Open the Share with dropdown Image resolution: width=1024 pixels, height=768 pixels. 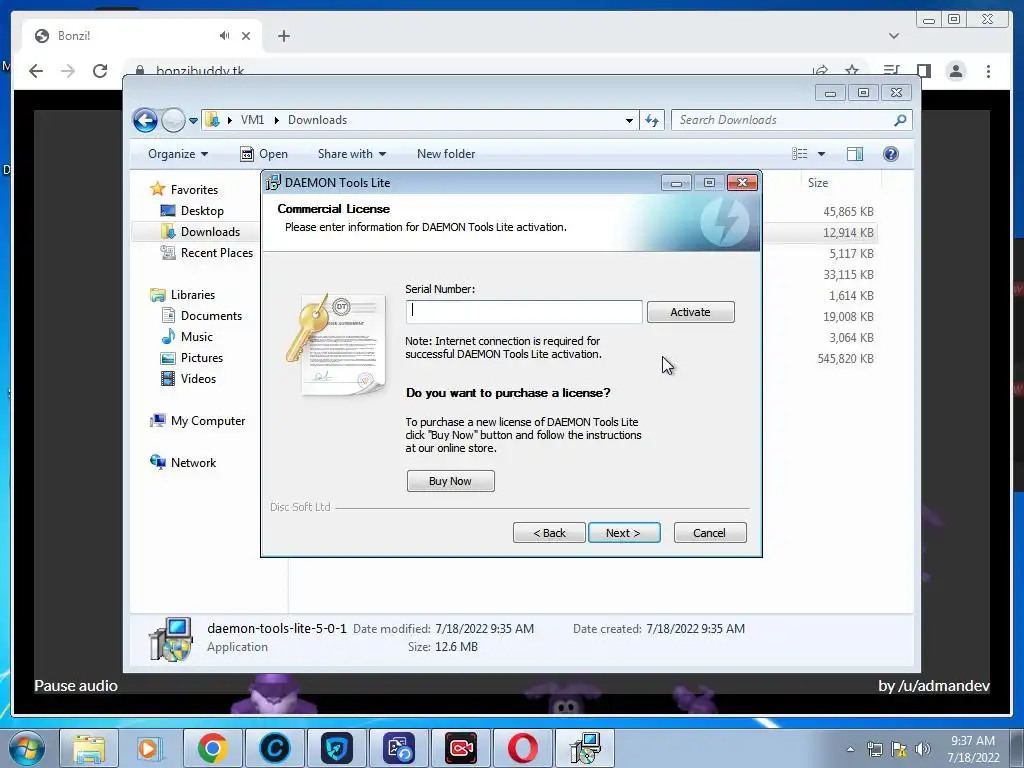coord(351,154)
